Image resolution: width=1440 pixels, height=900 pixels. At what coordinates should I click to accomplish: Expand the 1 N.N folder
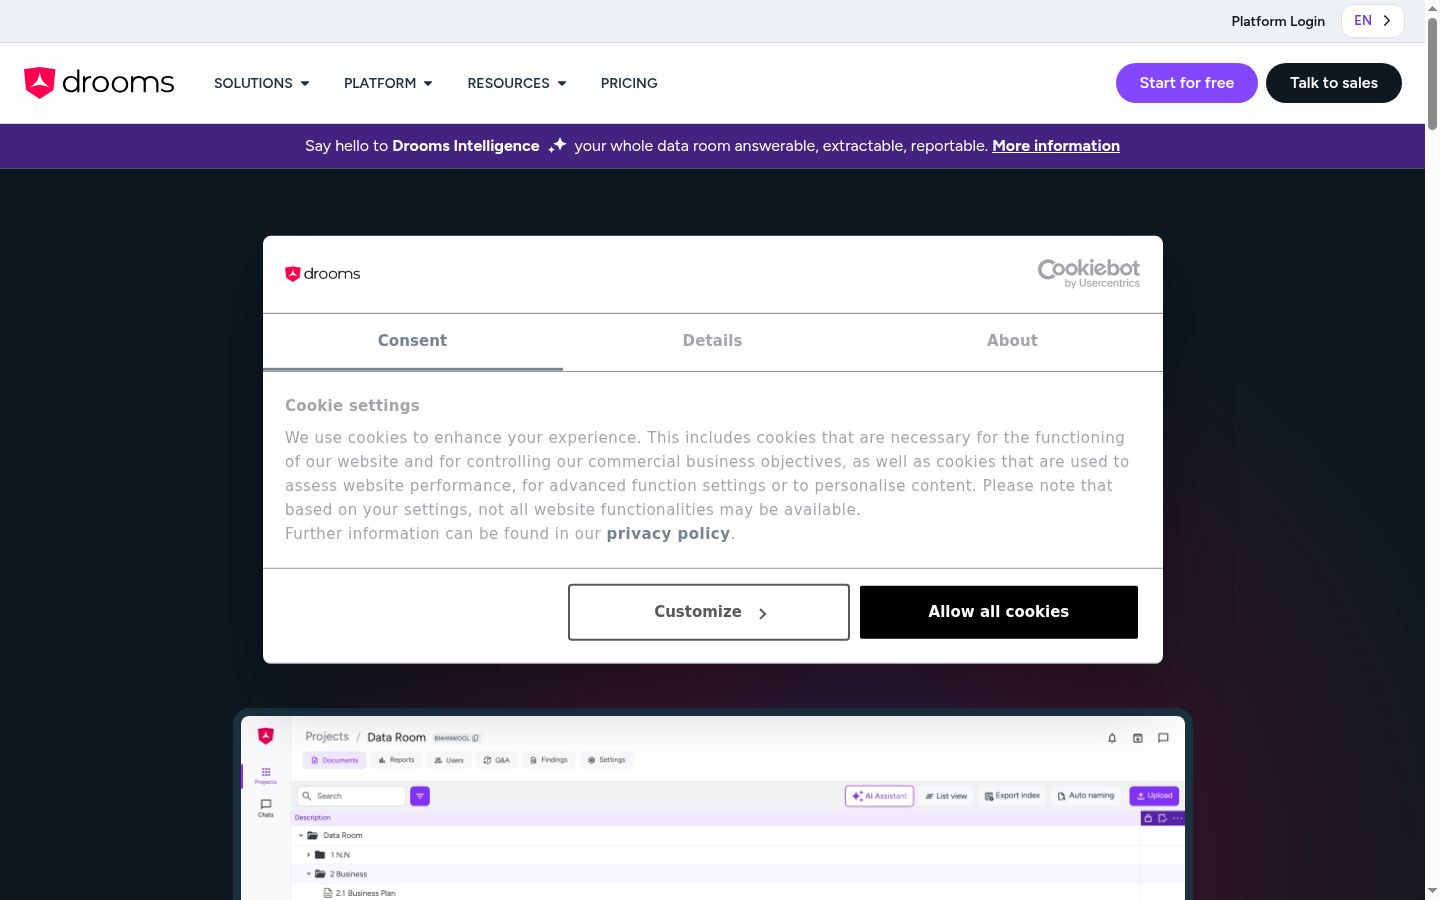309,855
